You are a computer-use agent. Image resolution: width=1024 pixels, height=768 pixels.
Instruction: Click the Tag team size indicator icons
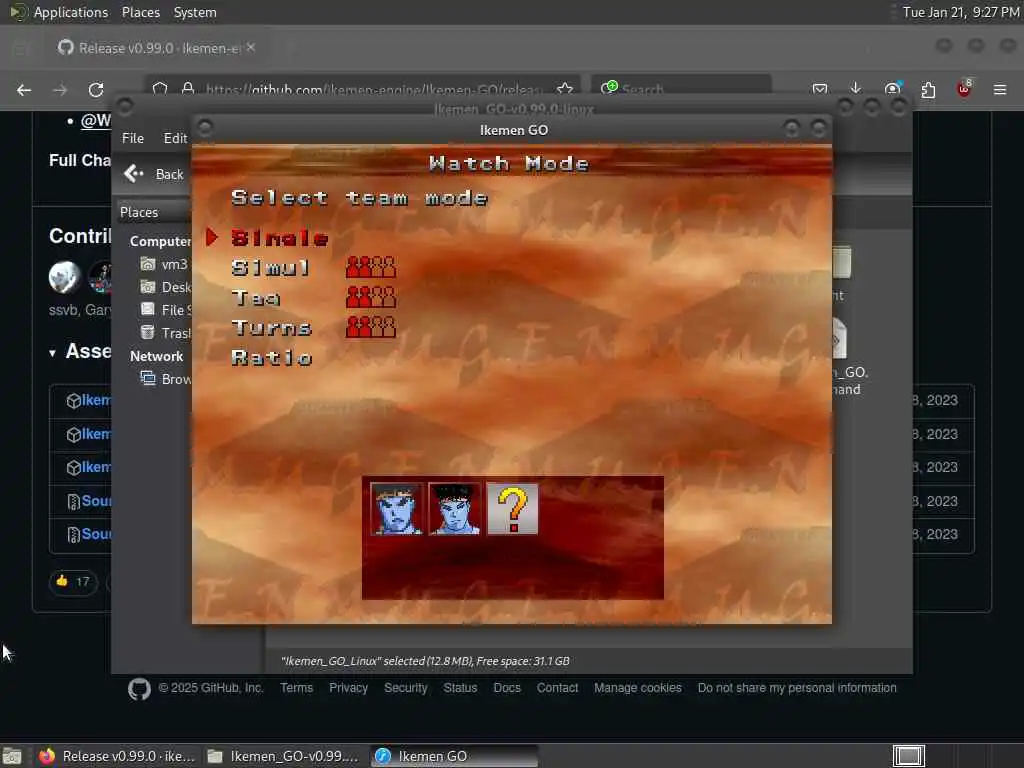point(370,297)
